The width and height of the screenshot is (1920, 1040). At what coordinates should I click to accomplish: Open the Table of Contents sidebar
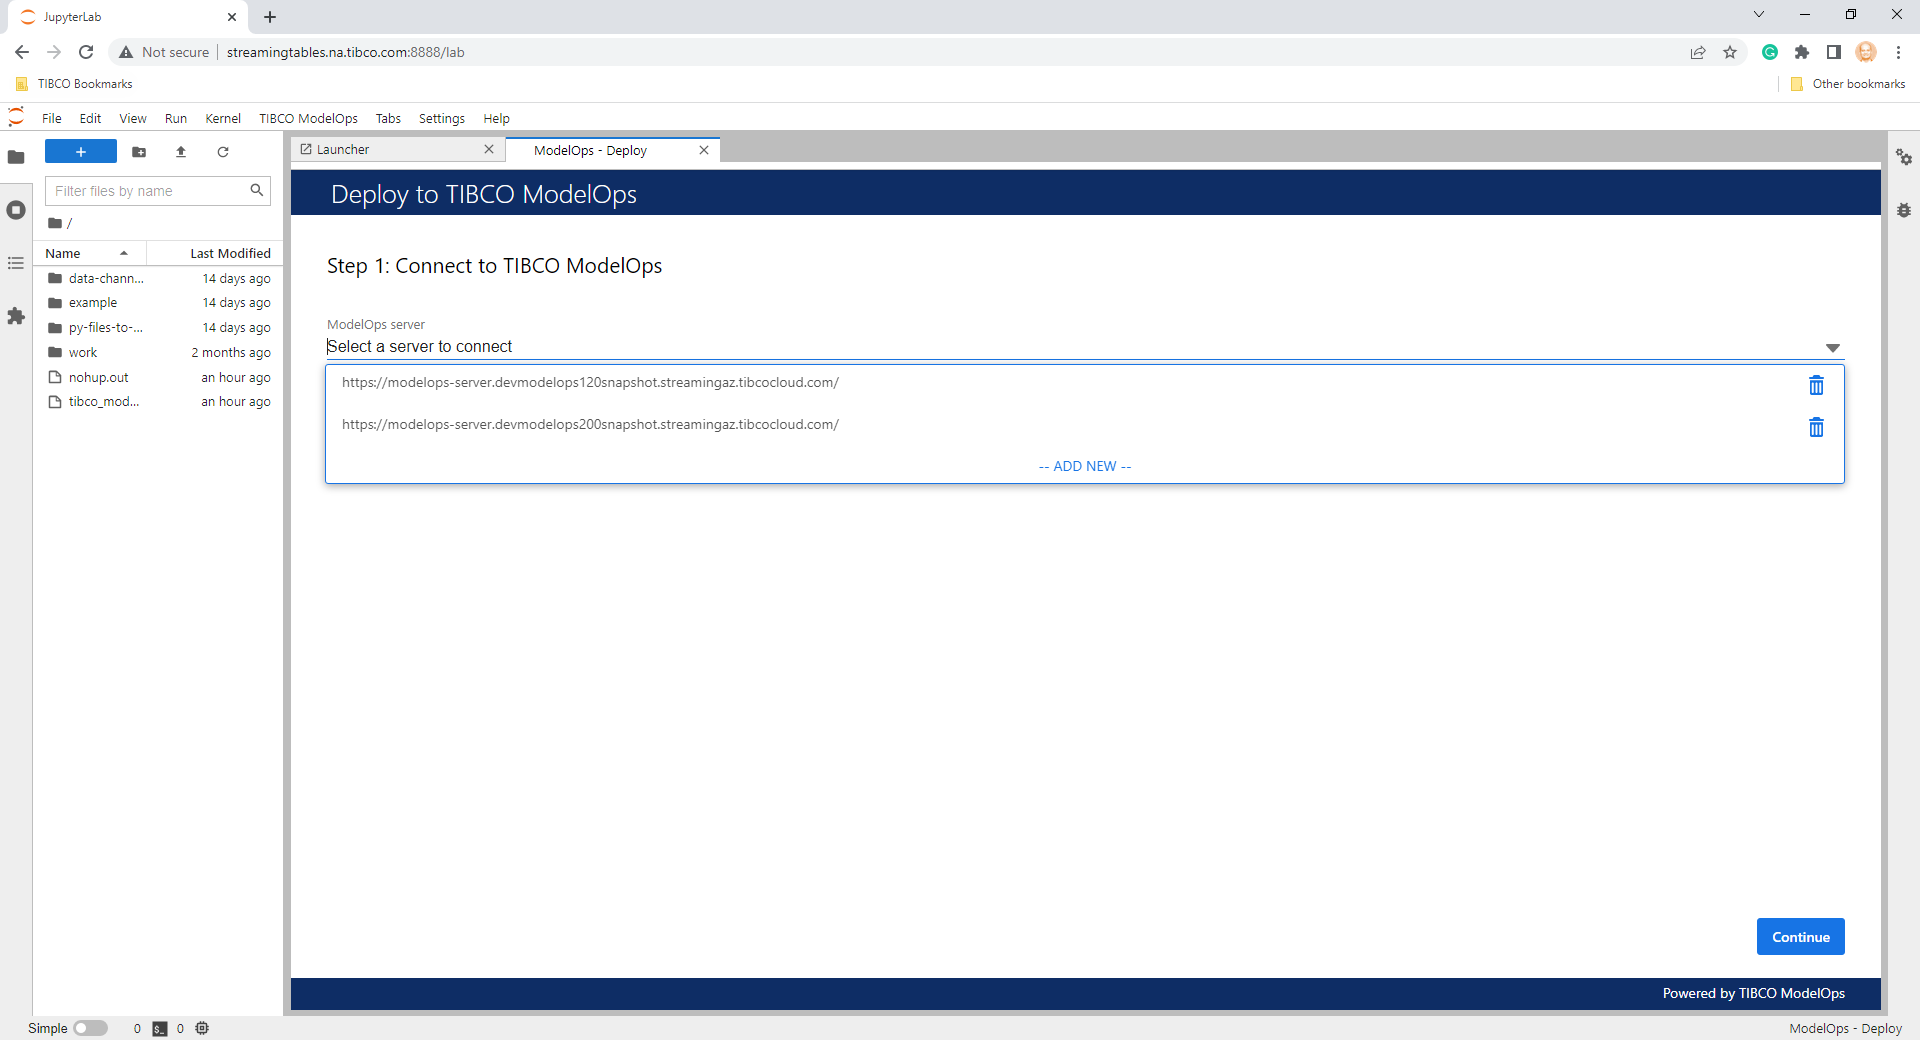[x=16, y=263]
